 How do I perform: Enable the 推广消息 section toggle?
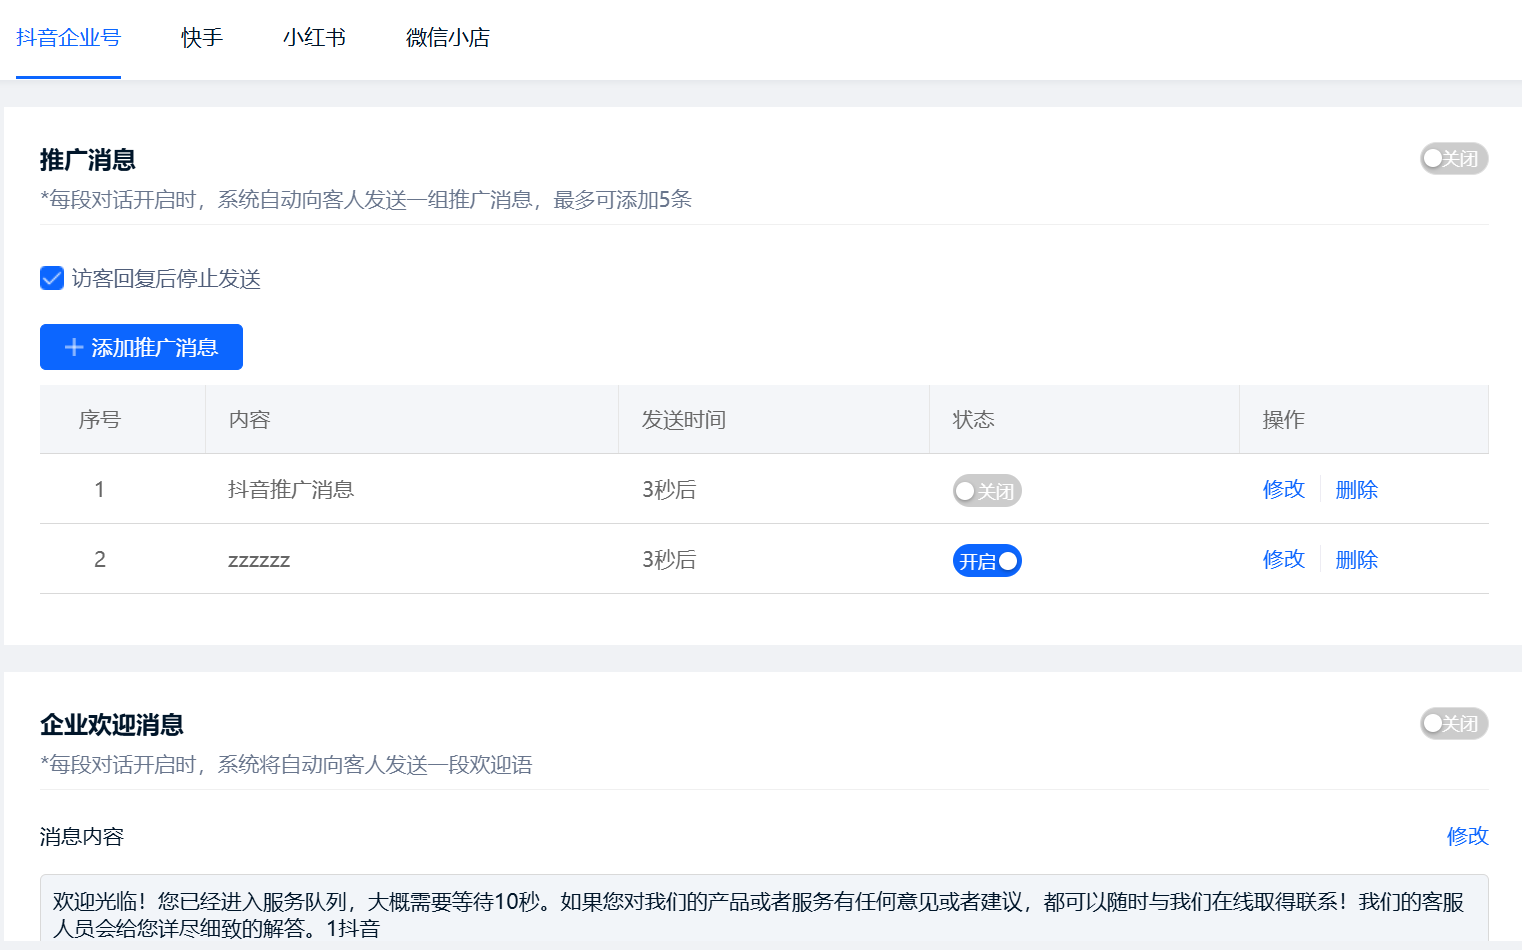tap(1453, 159)
